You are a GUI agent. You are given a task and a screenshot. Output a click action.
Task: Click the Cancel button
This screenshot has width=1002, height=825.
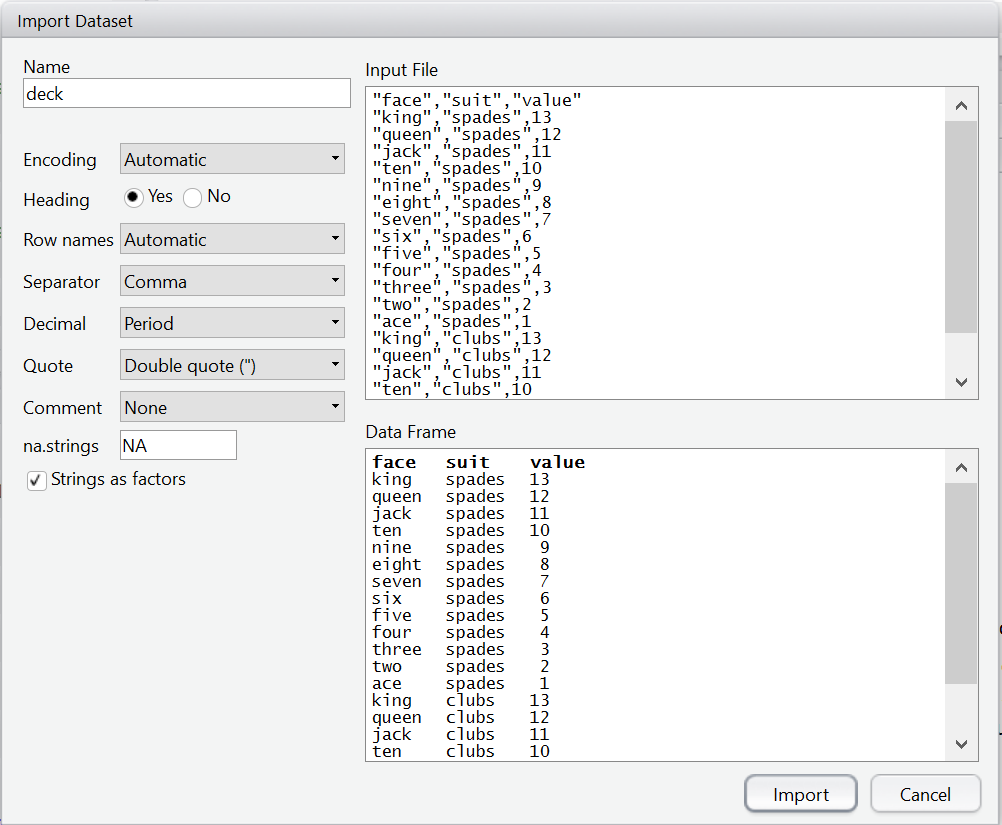coord(925,794)
